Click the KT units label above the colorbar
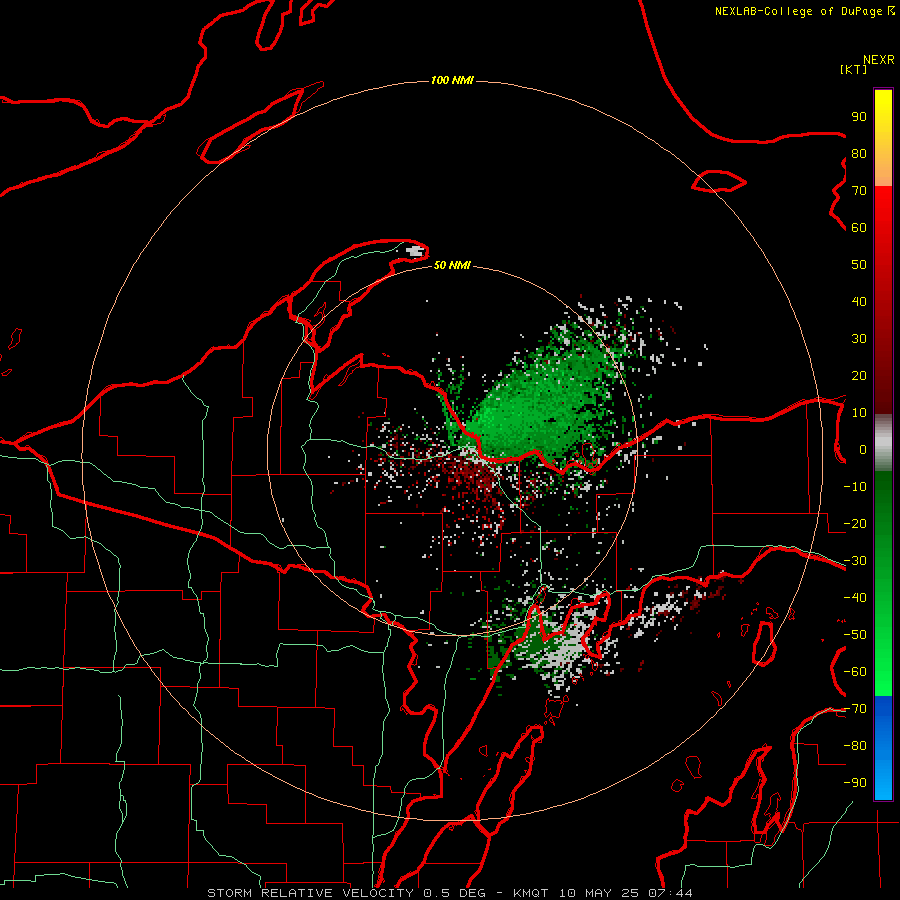This screenshot has height=900, width=900. 854,69
